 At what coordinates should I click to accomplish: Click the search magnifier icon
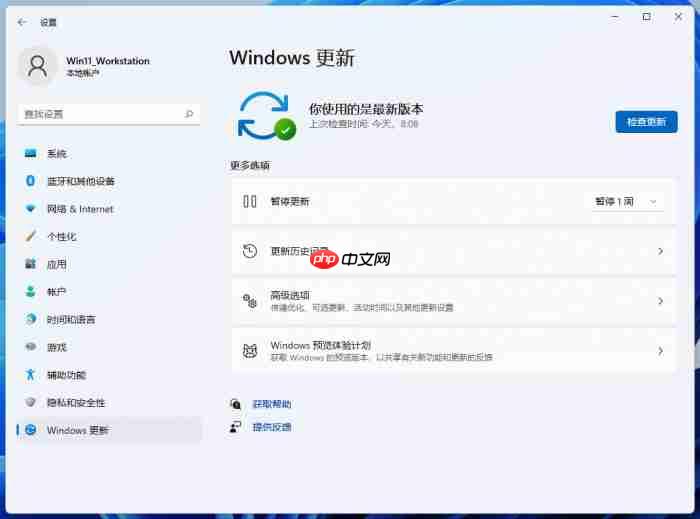(x=189, y=114)
